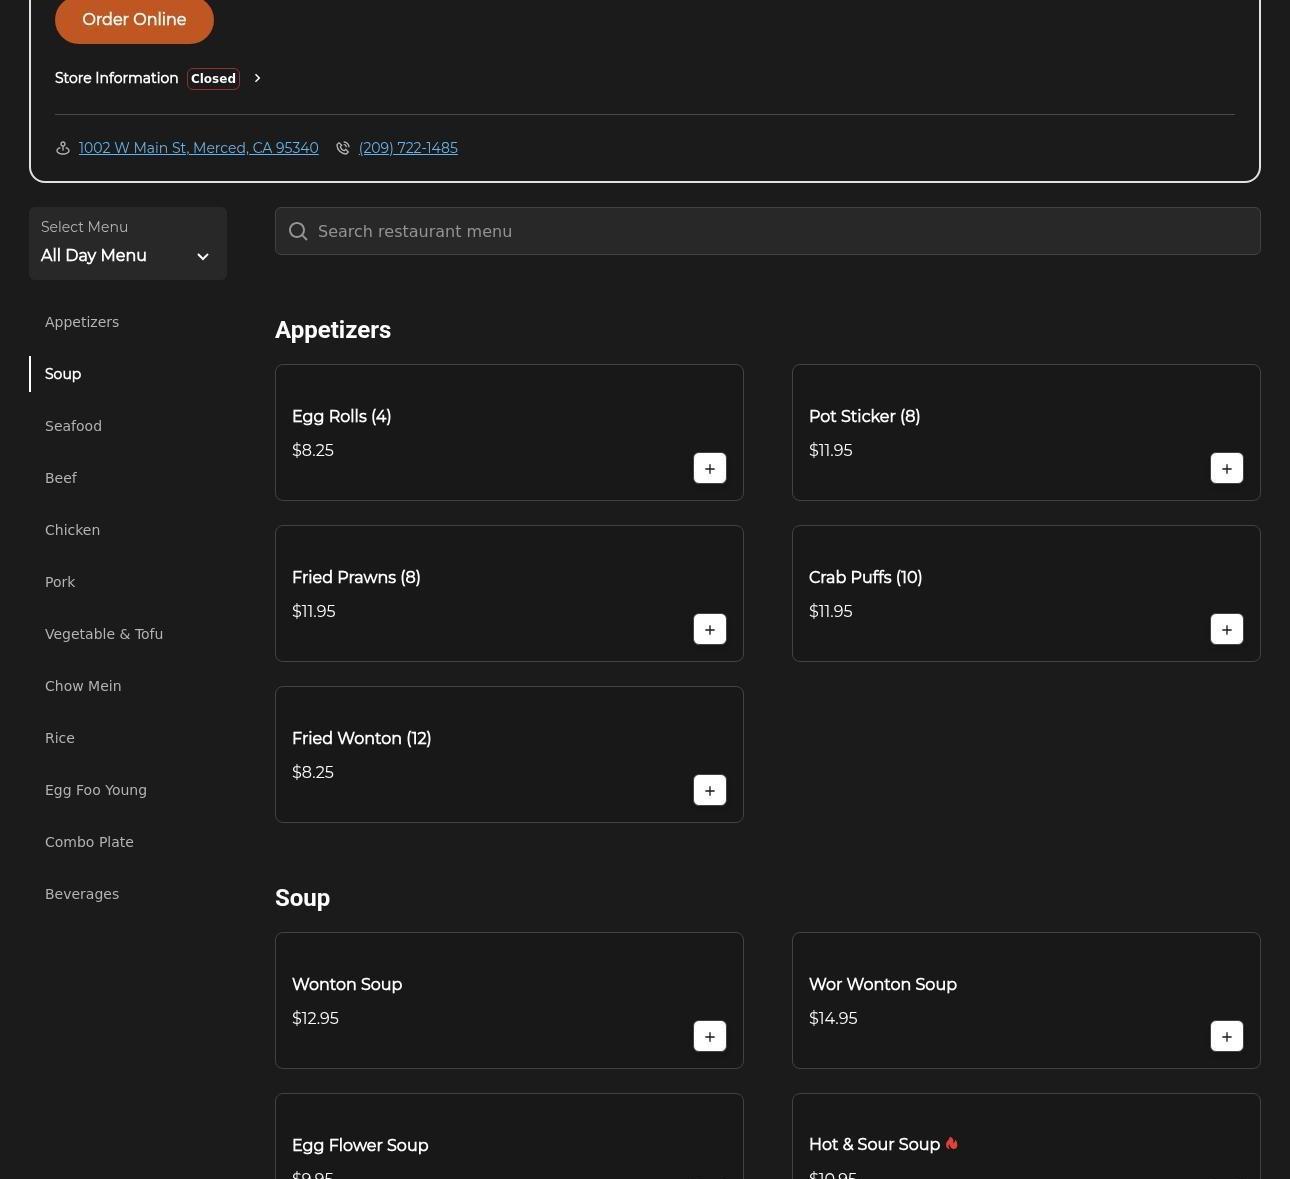
Task: Click the Closed status badge
Action: tap(213, 78)
